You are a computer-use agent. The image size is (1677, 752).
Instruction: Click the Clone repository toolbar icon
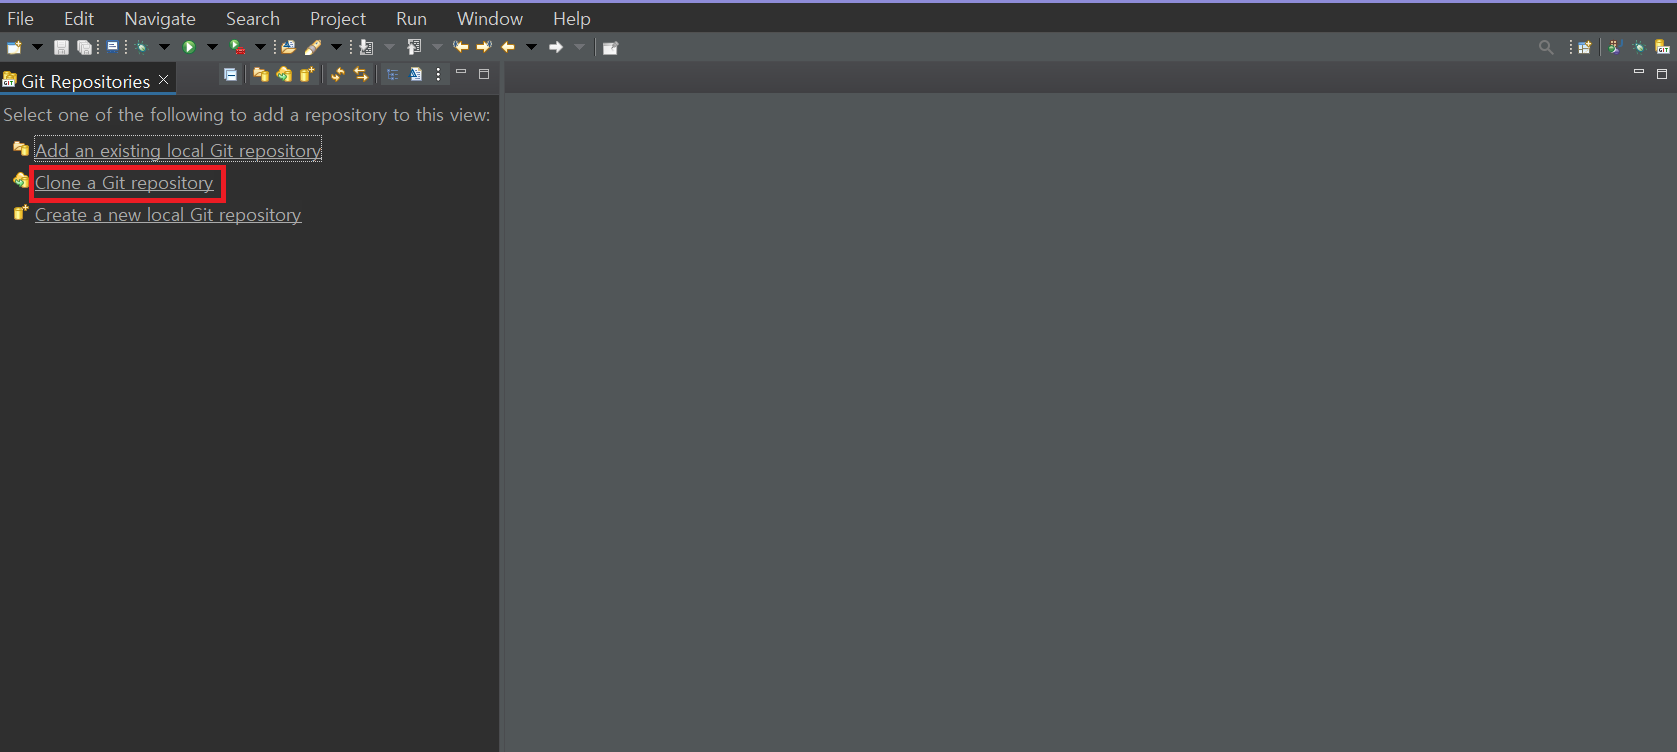point(284,74)
